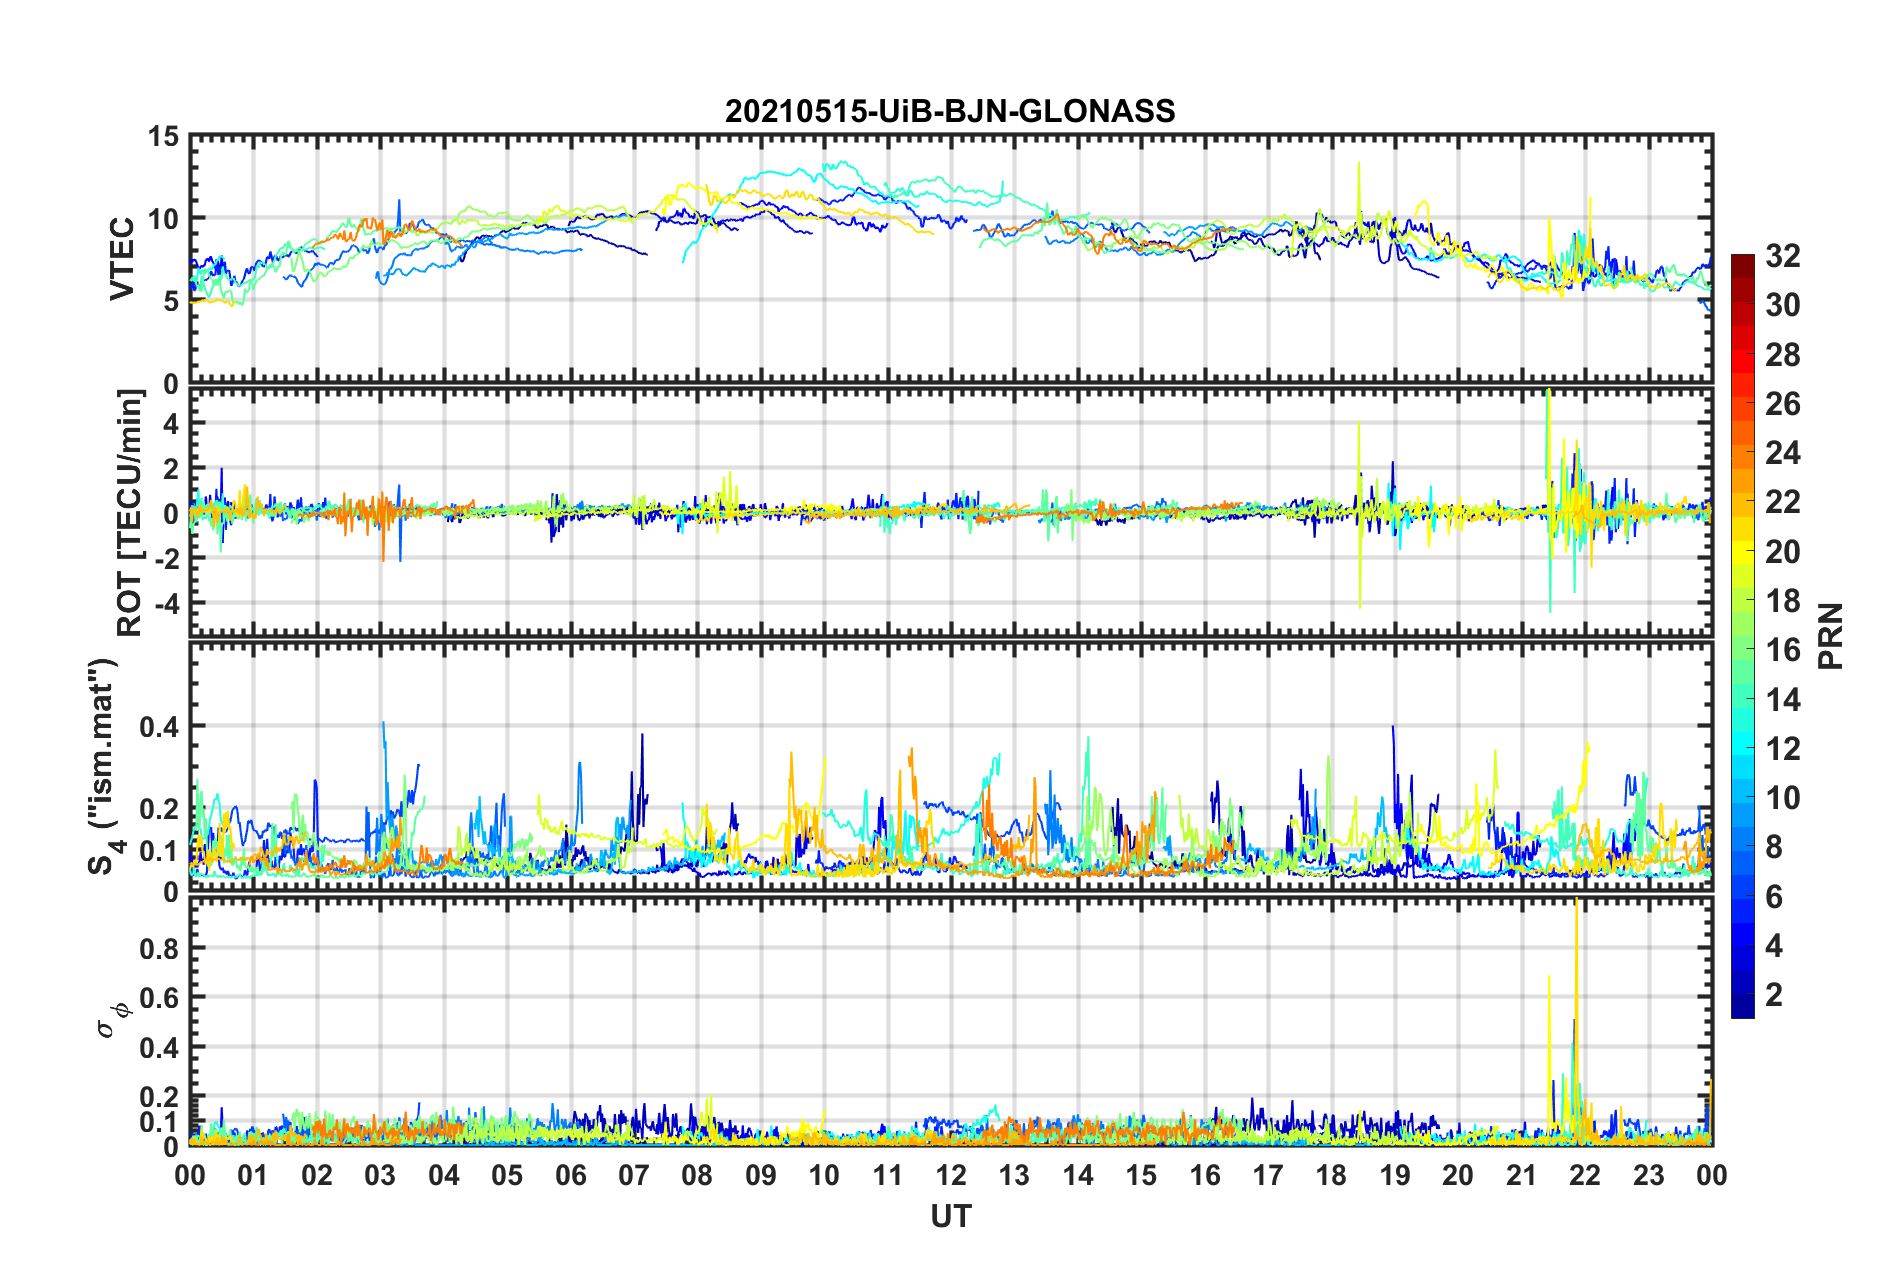Click VTEC axis tick label 5
Screen dimensions: 1902x1272
[x=171, y=301]
